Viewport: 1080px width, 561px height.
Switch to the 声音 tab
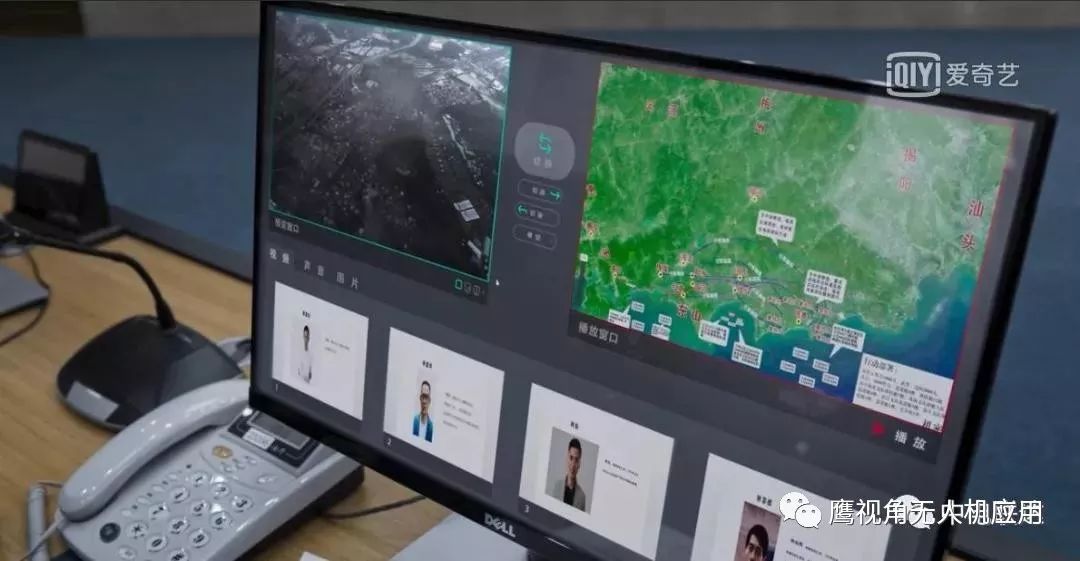[x=314, y=267]
